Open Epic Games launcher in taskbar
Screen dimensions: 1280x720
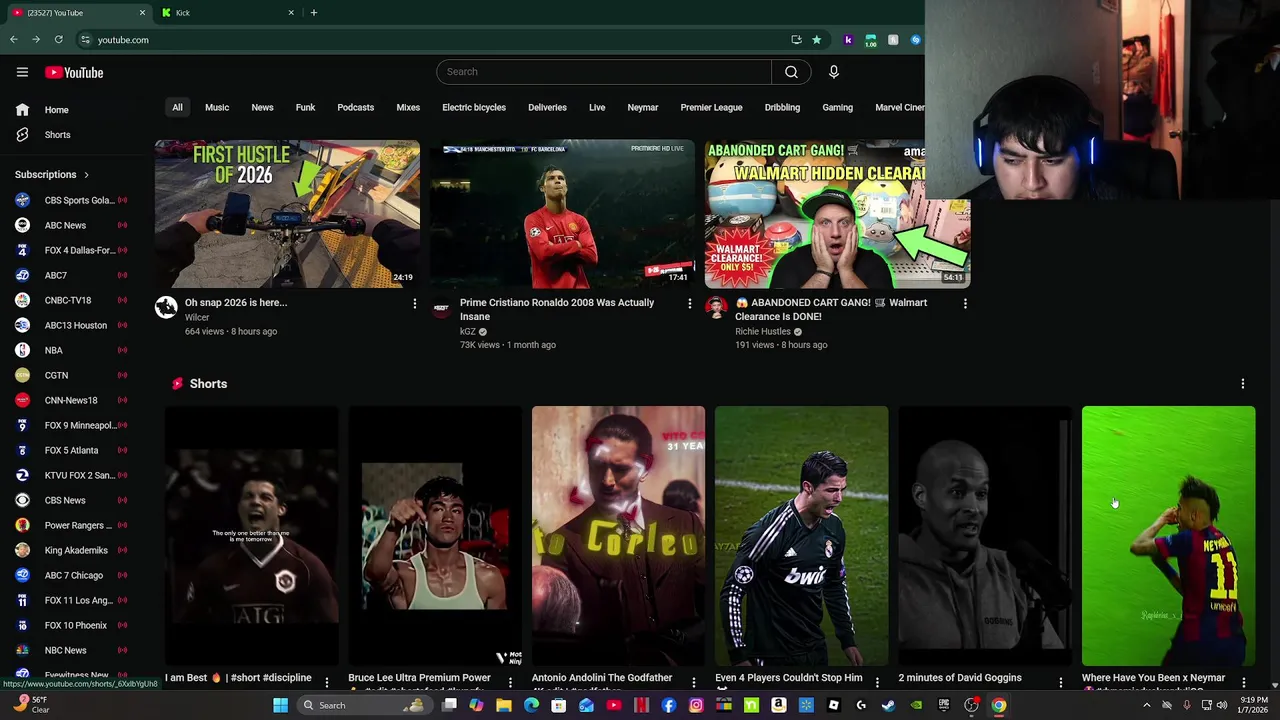click(x=943, y=705)
